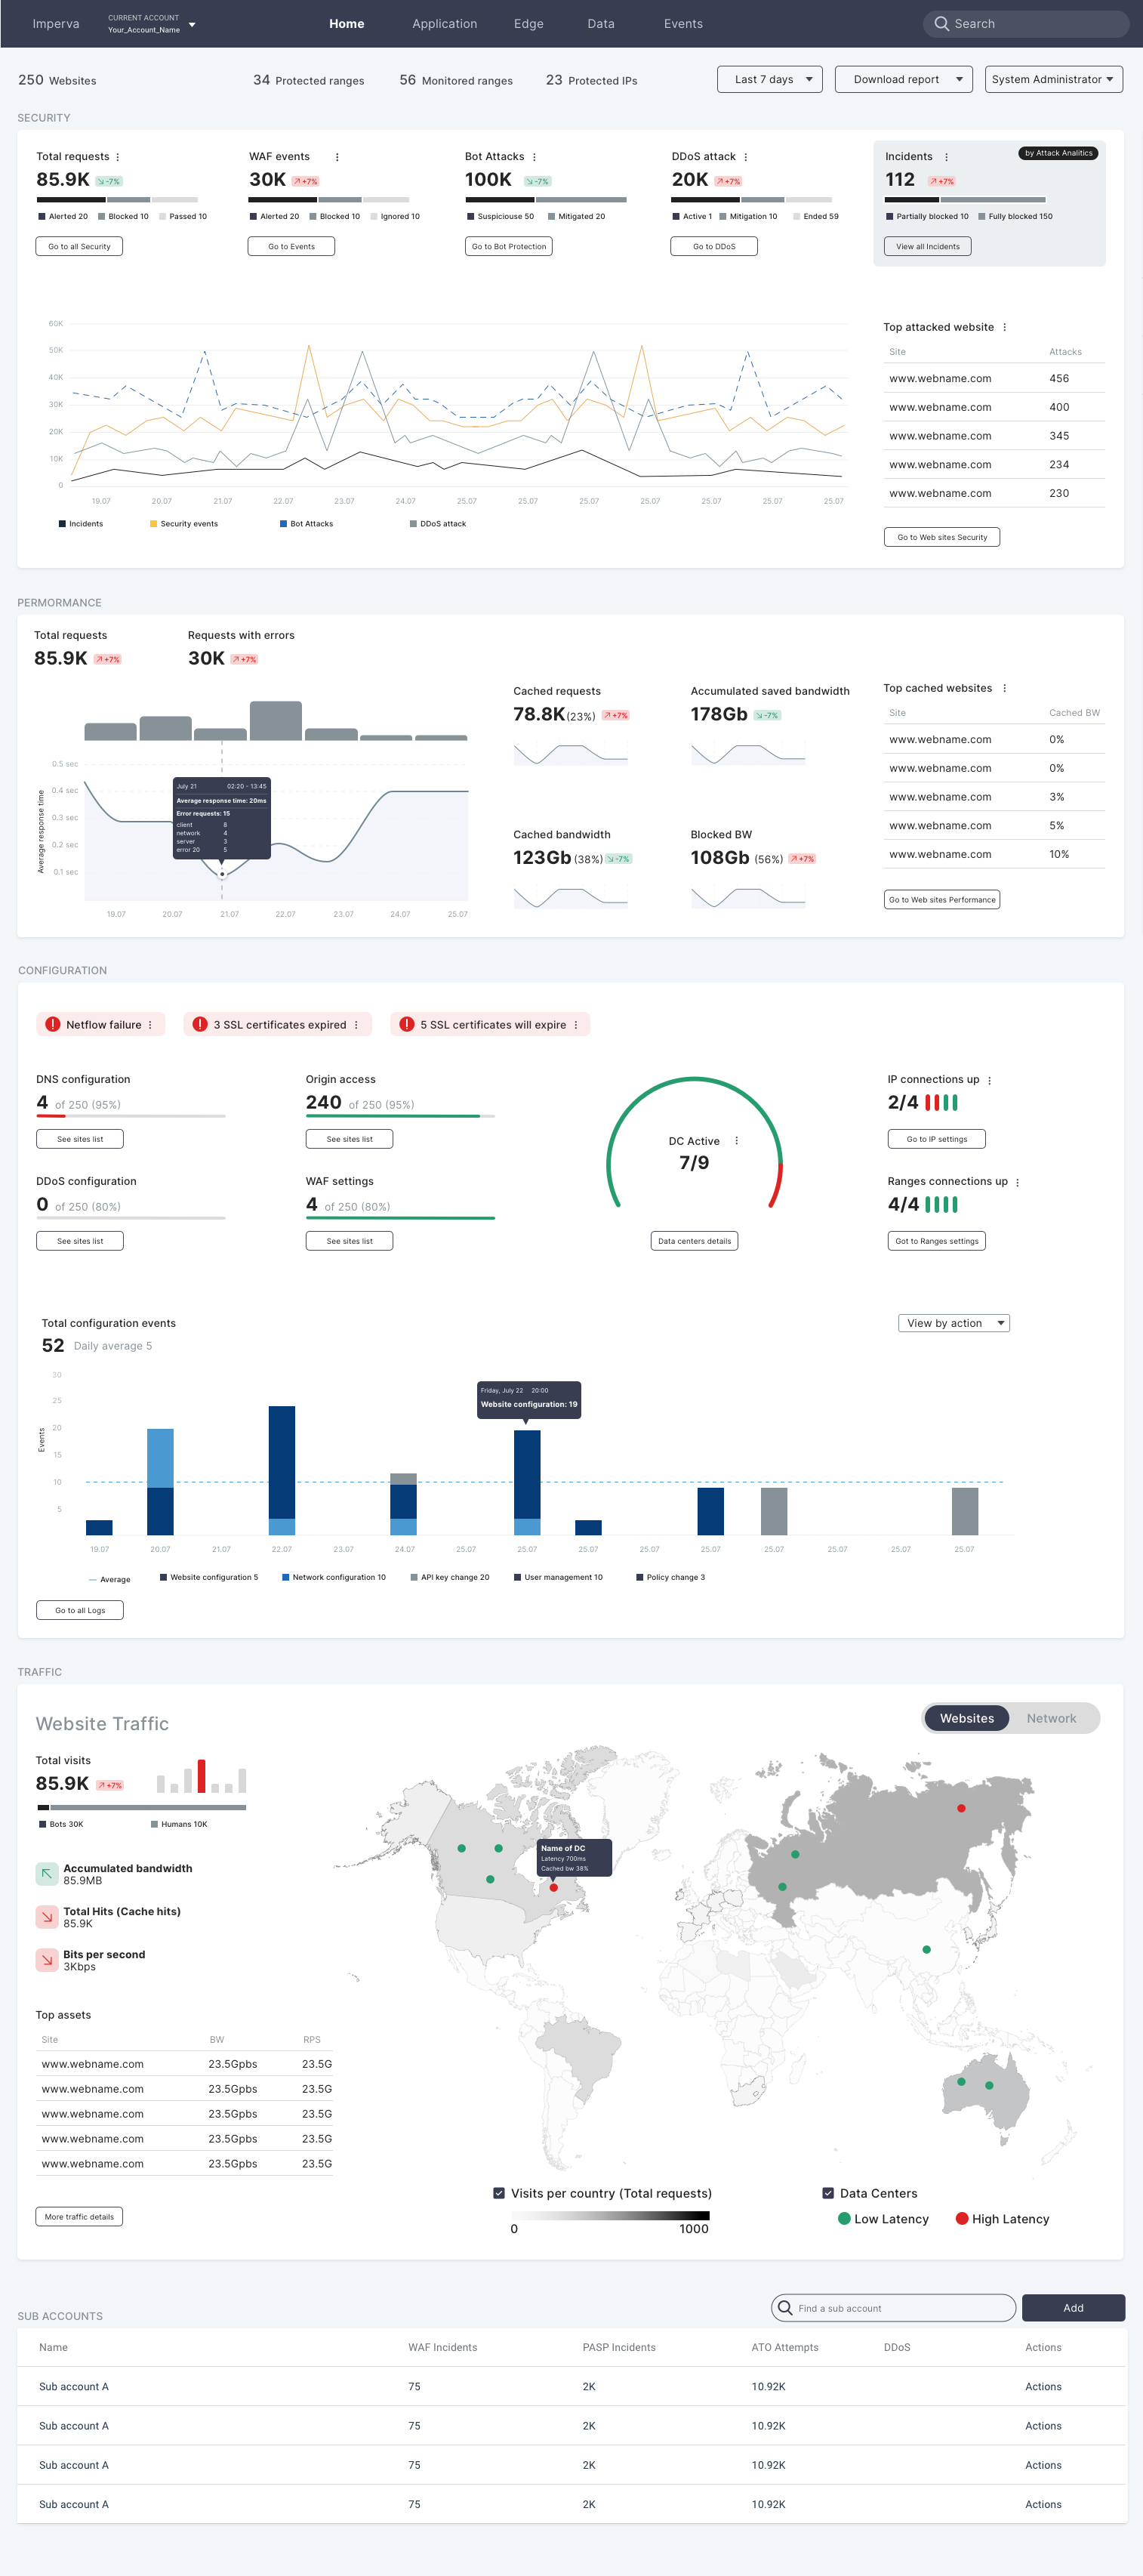Viewport: 1143px width, 2576px height.
Task: Click the search magnifier icon in header
Action: tap(941, 24)
